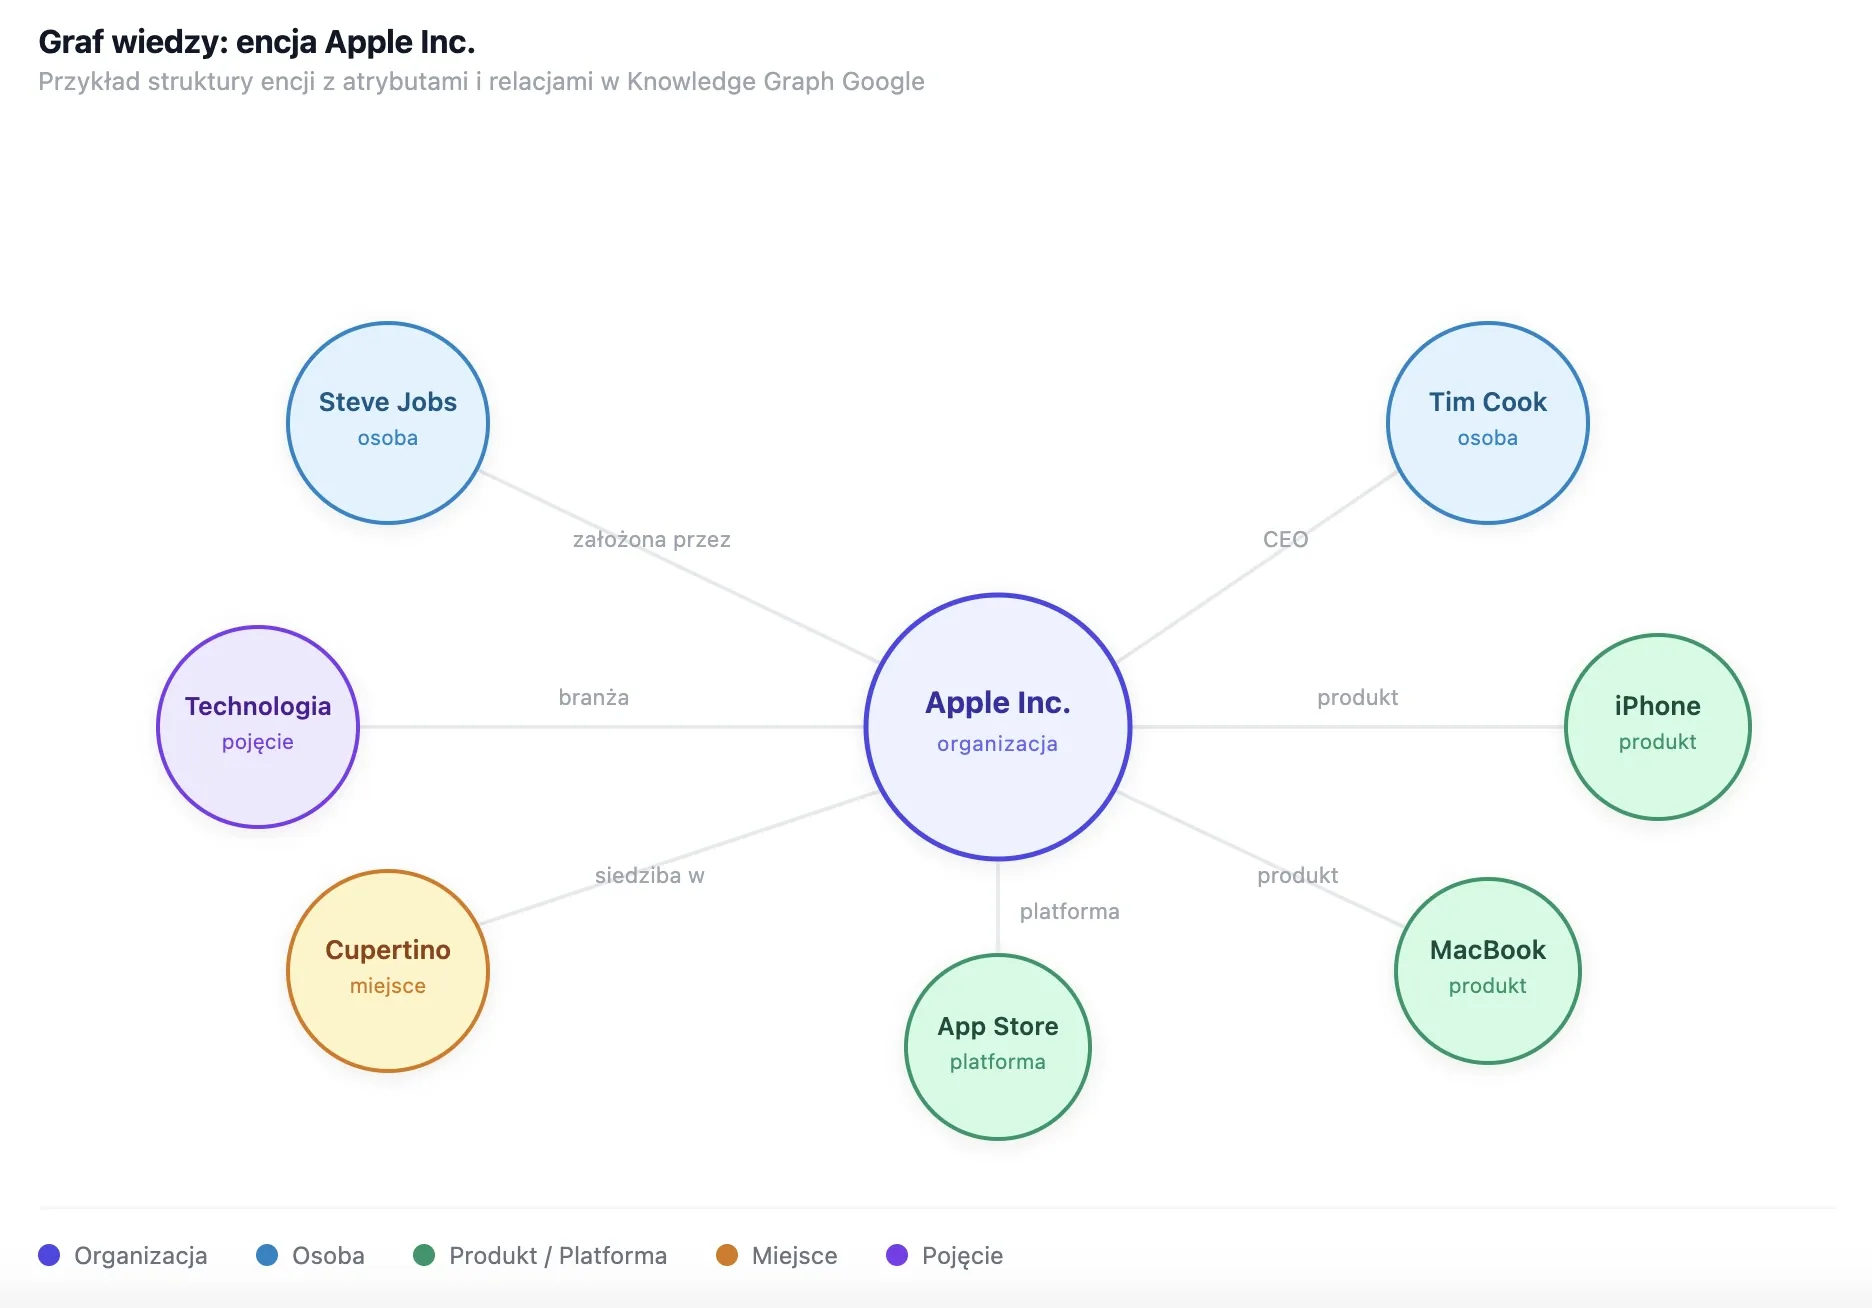Click the 'produkt' edge label near iPhone
This screenshot has height=1308, width=1872.
1358,698
